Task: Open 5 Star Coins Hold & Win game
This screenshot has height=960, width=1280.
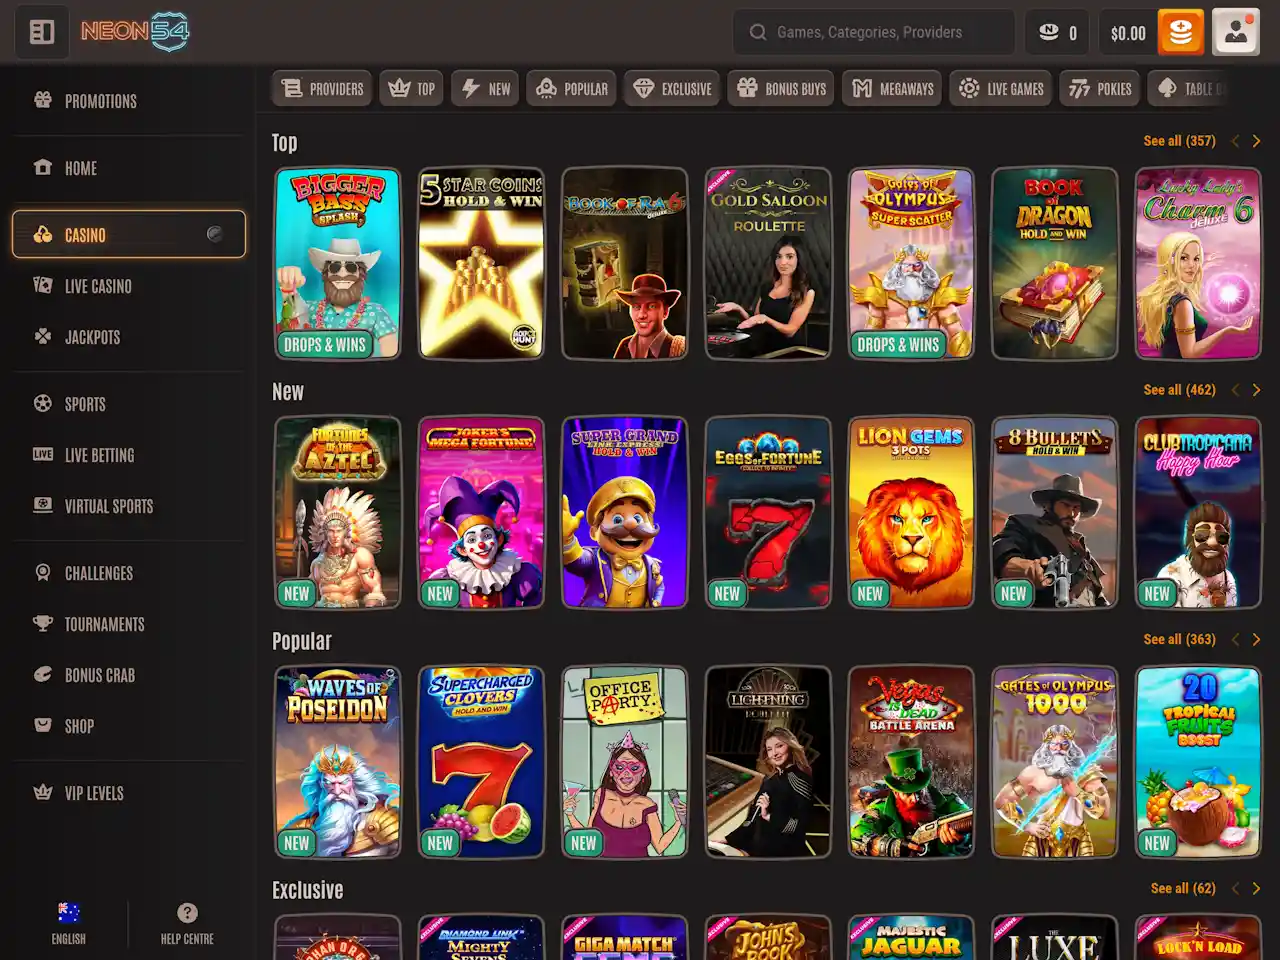Action: click(x=481, y=263)
